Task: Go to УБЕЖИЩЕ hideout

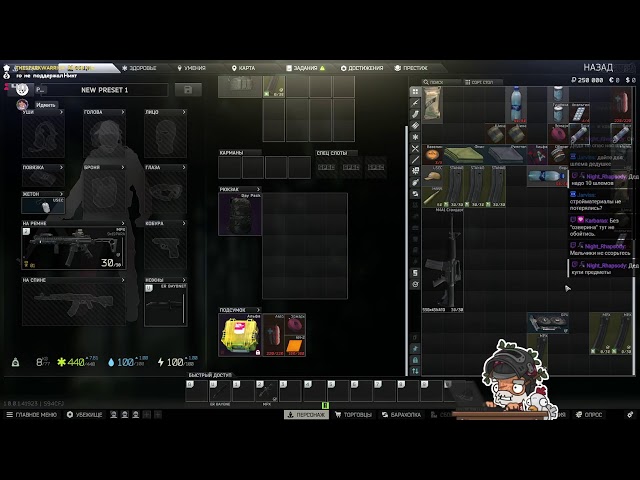Action: point(84,415)
